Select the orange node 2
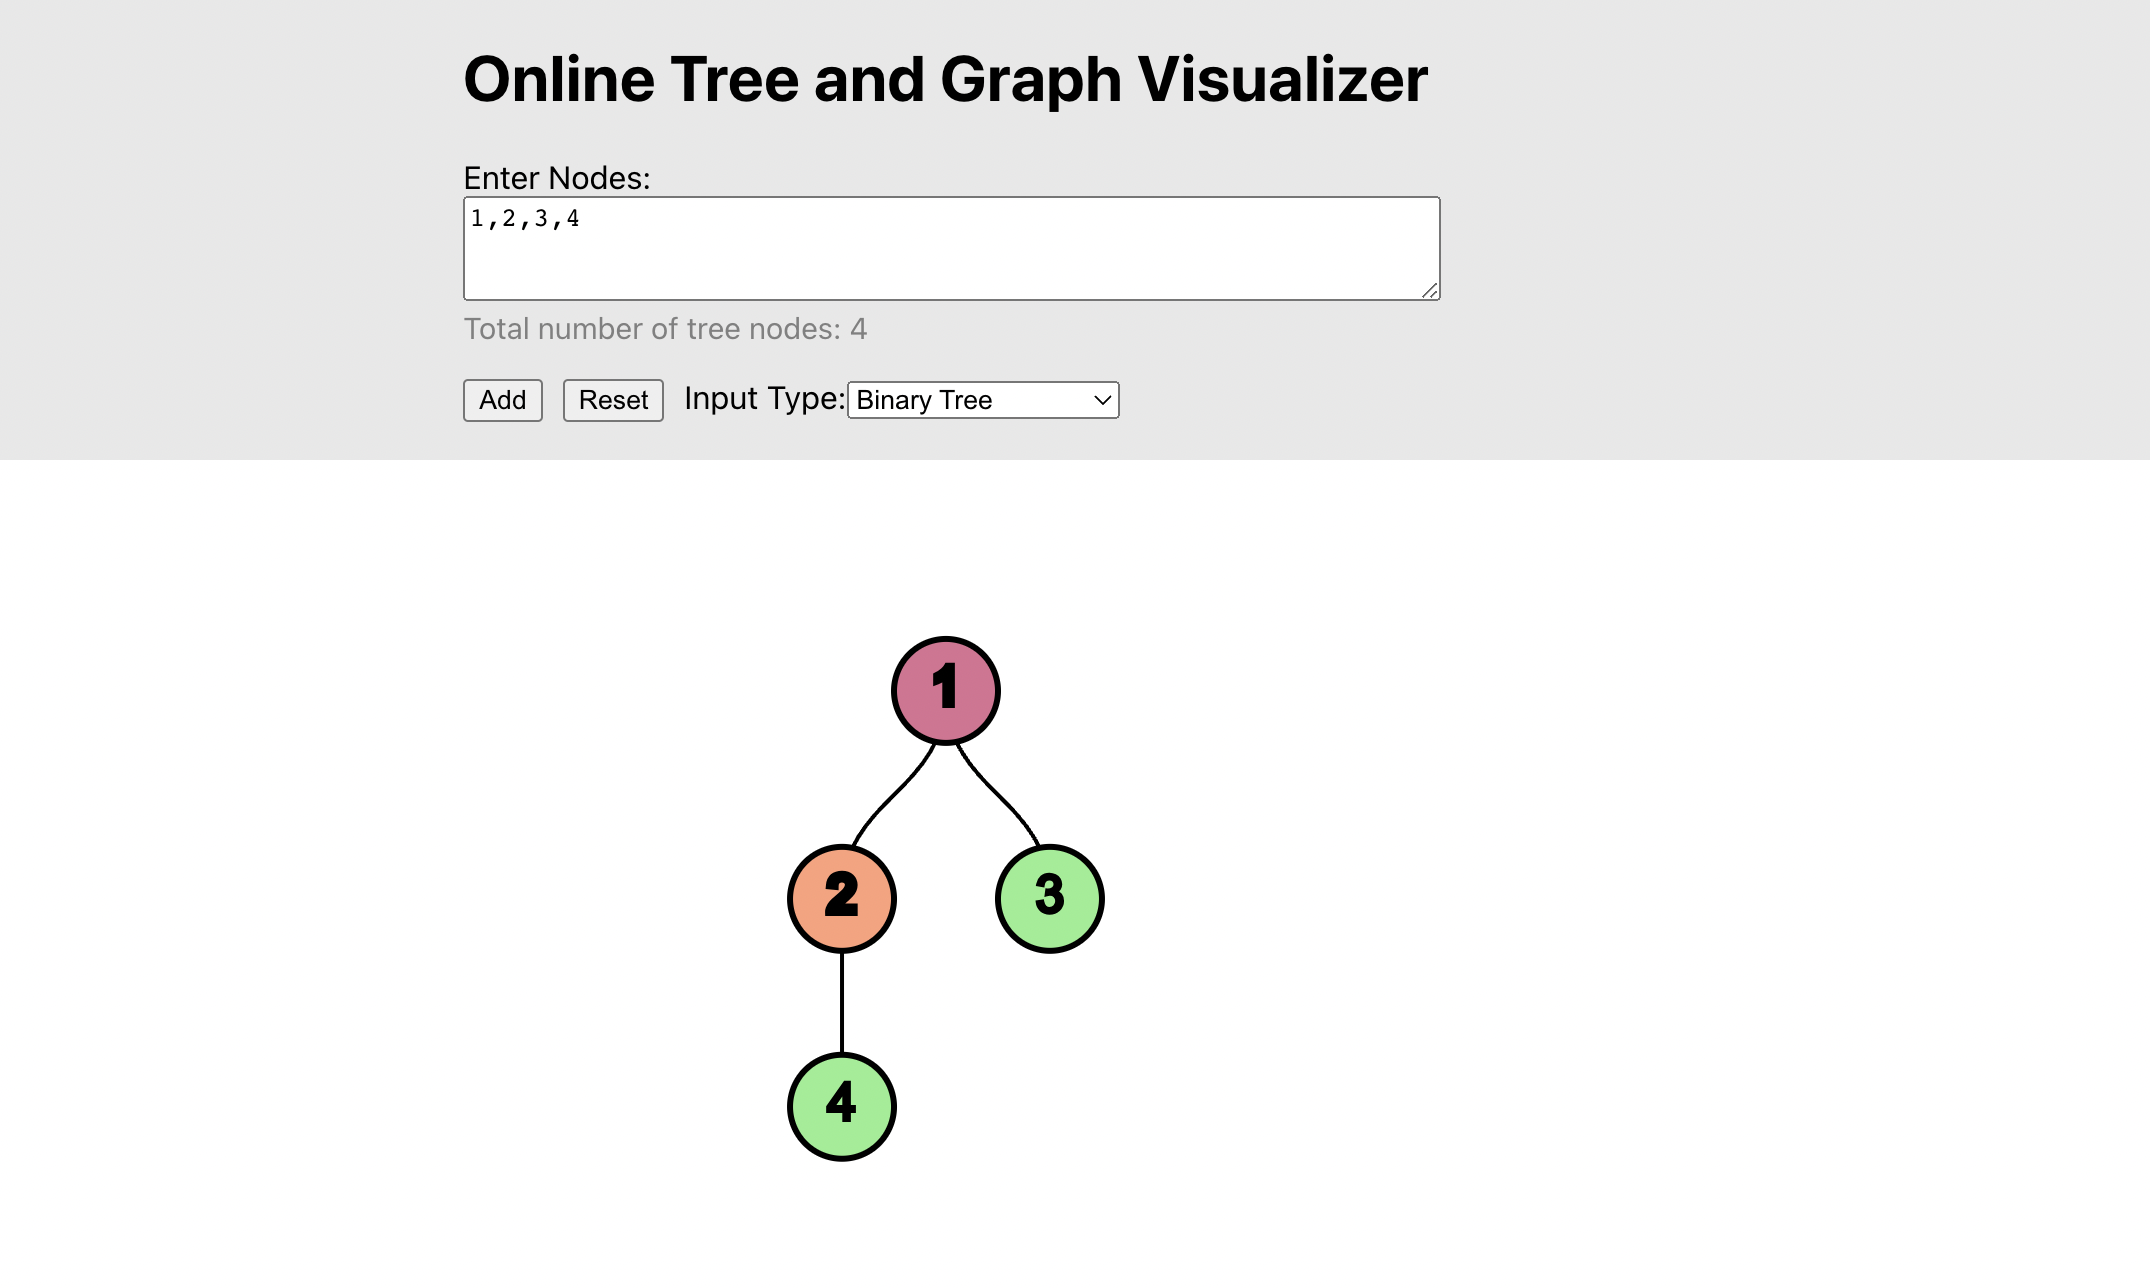 point(842,898)
